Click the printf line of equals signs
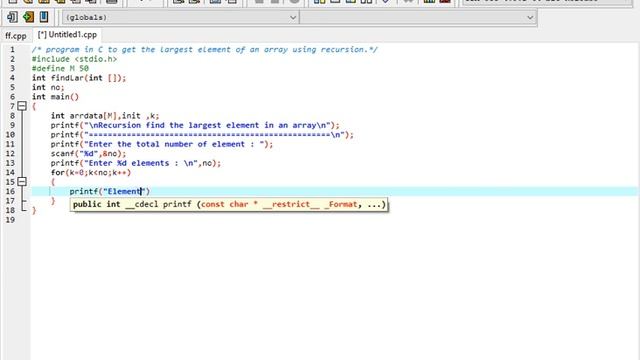 (202, 135)
